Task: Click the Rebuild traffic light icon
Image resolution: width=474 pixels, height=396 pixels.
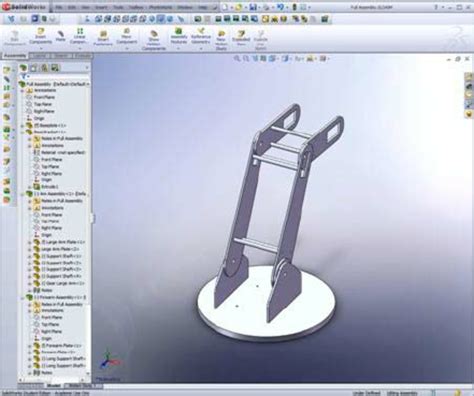Action: point(294,7)
